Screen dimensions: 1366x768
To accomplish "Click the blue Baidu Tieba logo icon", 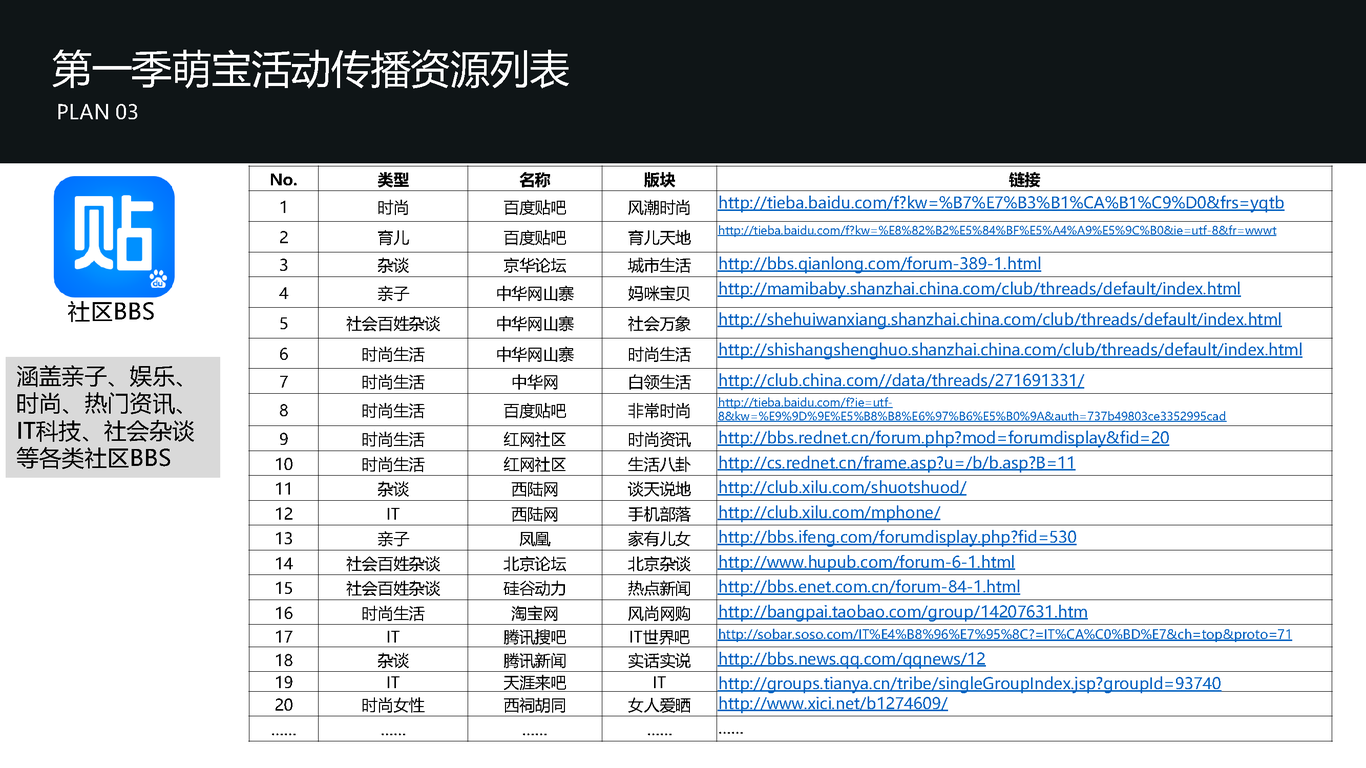I will click(x=114, y=237).
